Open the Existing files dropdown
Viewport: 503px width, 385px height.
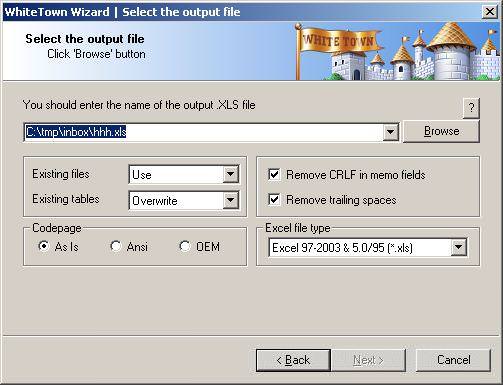(x=230, y=174)
